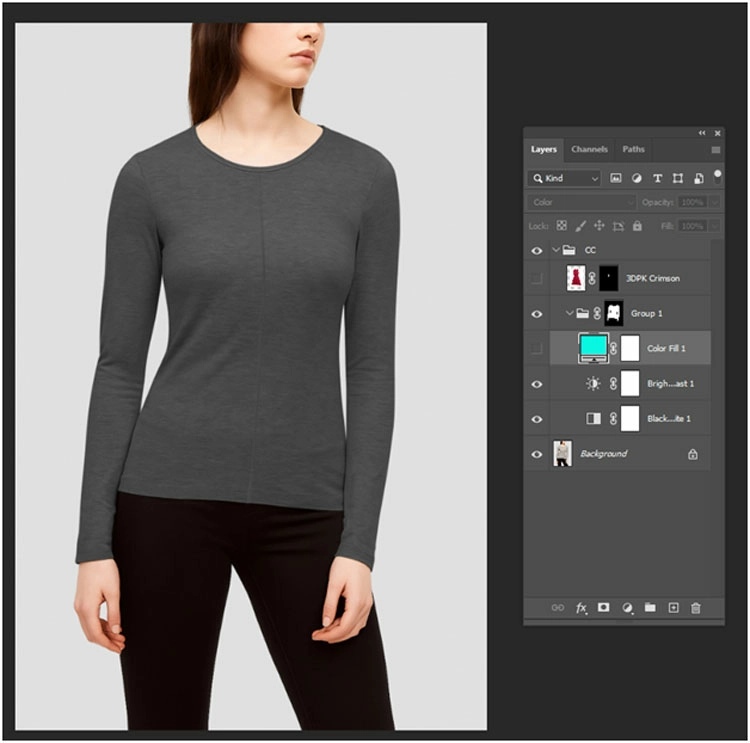Select Group 1 mask thumbnail
The image size is (750, 743).
pyautogui.click(x=614, y=313)
